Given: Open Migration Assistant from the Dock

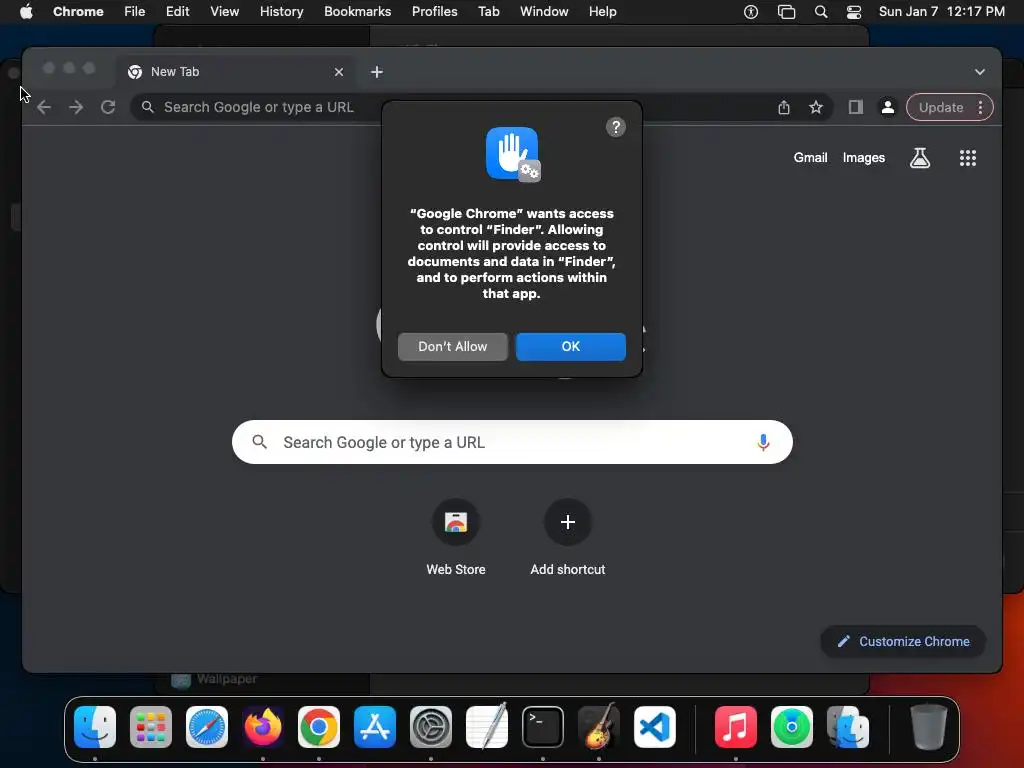Looking at the screenshot, I should tap(848, 727).
